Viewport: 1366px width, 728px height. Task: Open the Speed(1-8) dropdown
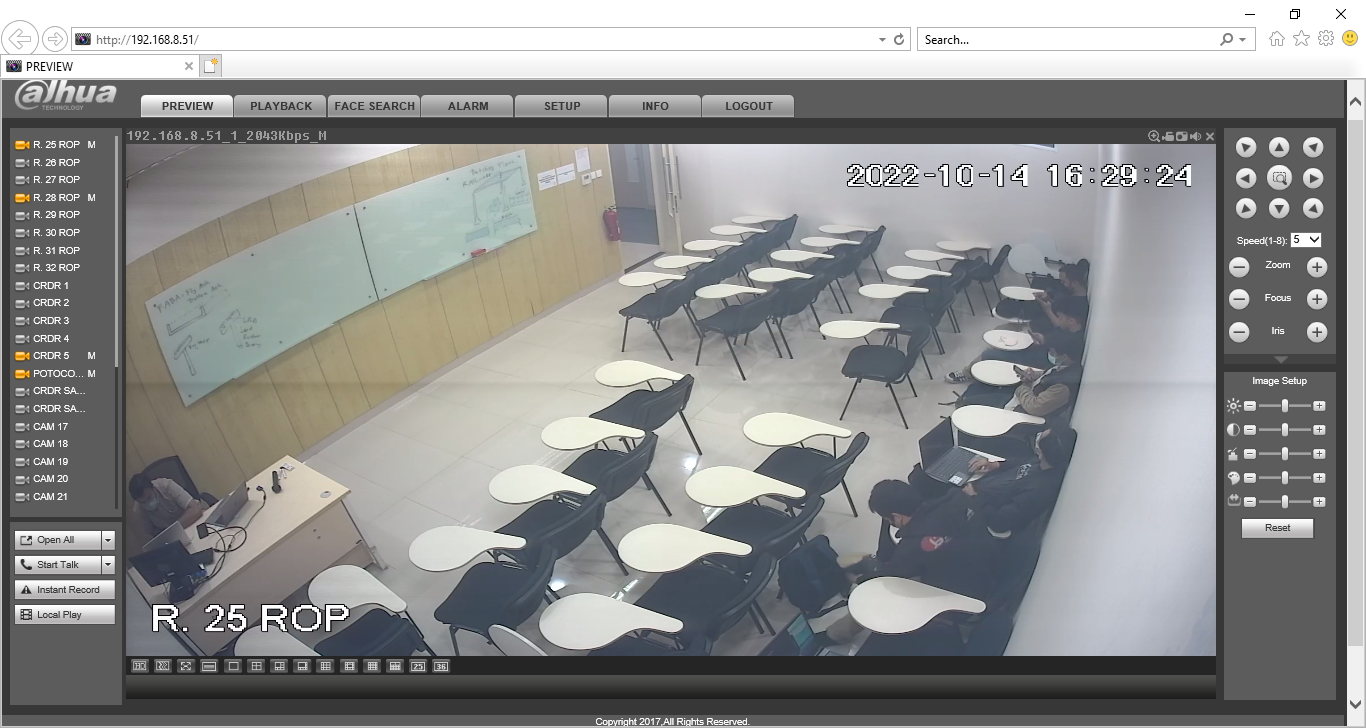click(x=1306, y=240)
